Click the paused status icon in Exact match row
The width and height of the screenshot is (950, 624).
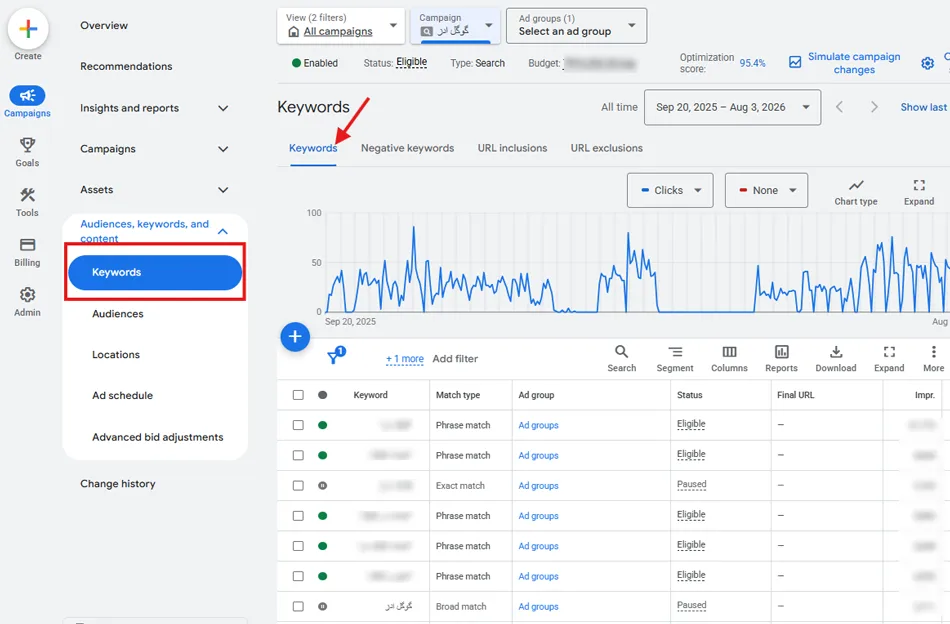click(322, 486)
